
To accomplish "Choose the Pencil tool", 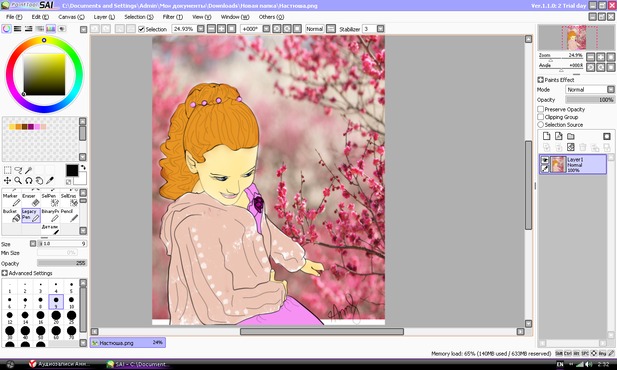I will tap(69, 215).
